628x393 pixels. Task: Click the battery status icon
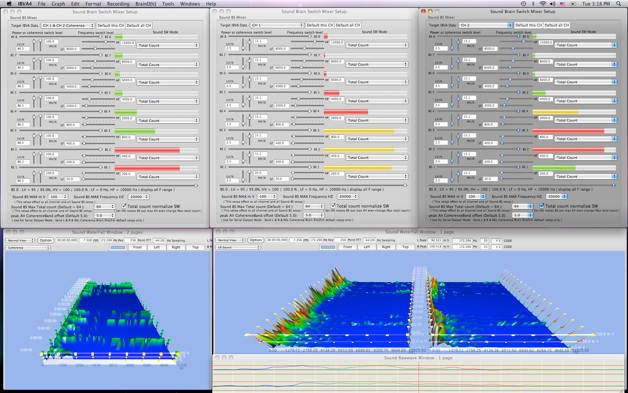pyautogui.click(x=573, y=4)
